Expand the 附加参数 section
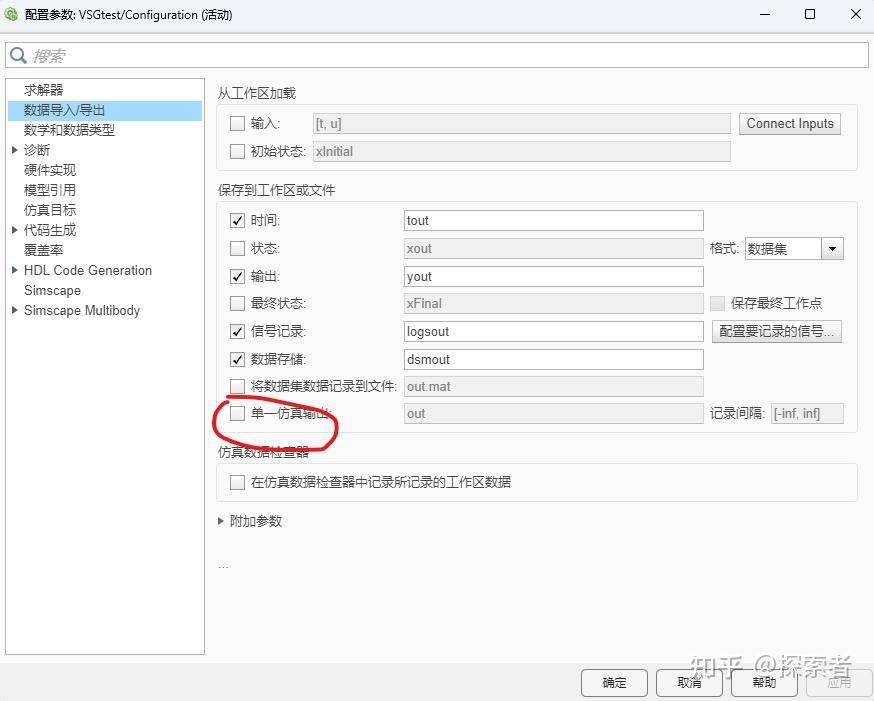 [x=220, y=520]
